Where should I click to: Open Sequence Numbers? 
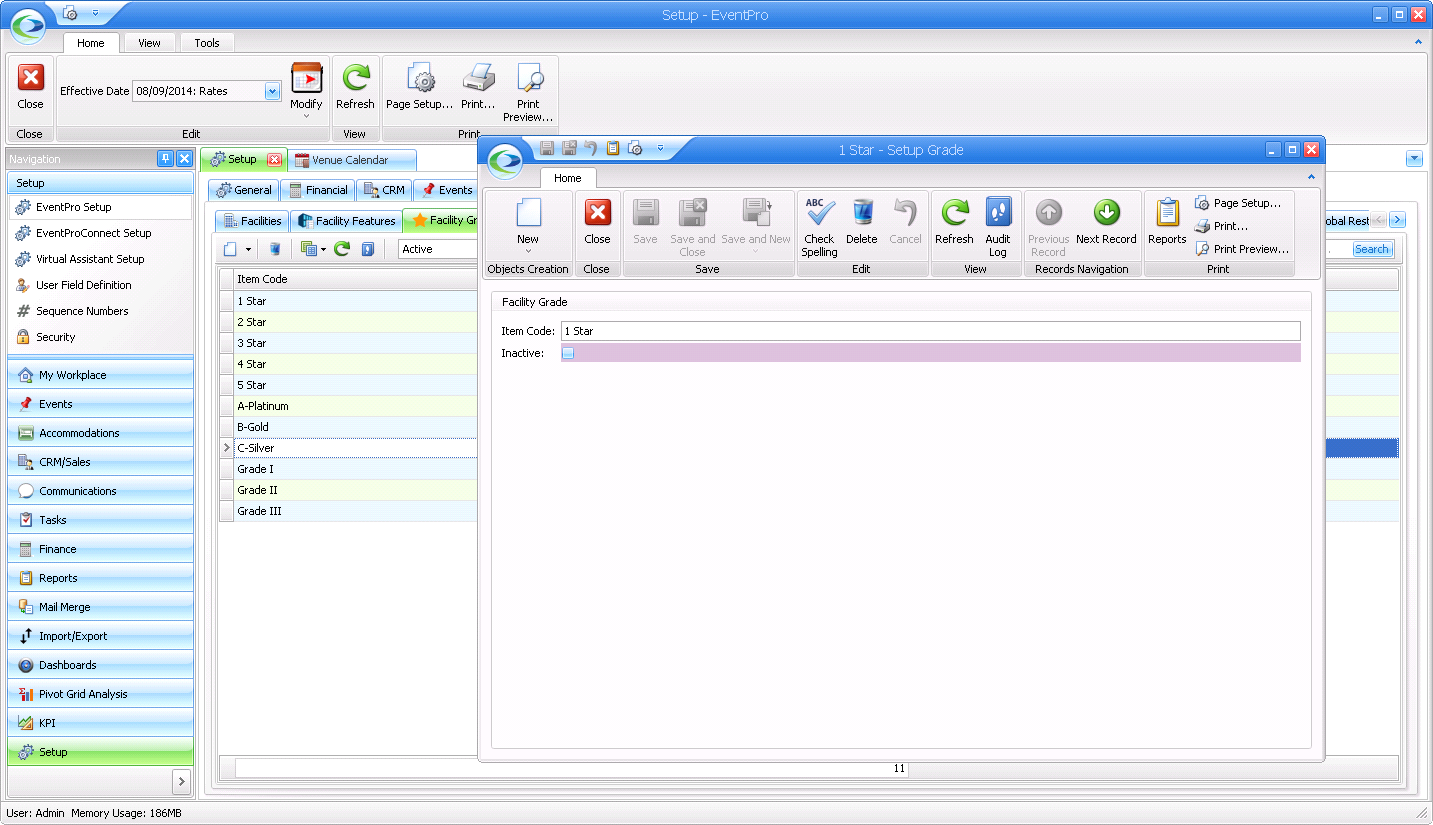click(100, 311)
